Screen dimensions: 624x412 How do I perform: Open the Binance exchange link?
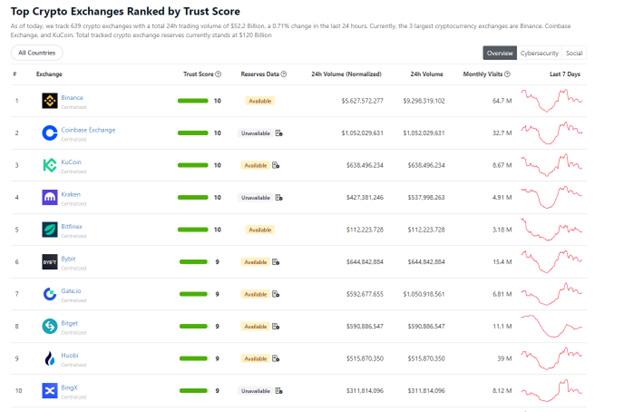click(72, 98)
